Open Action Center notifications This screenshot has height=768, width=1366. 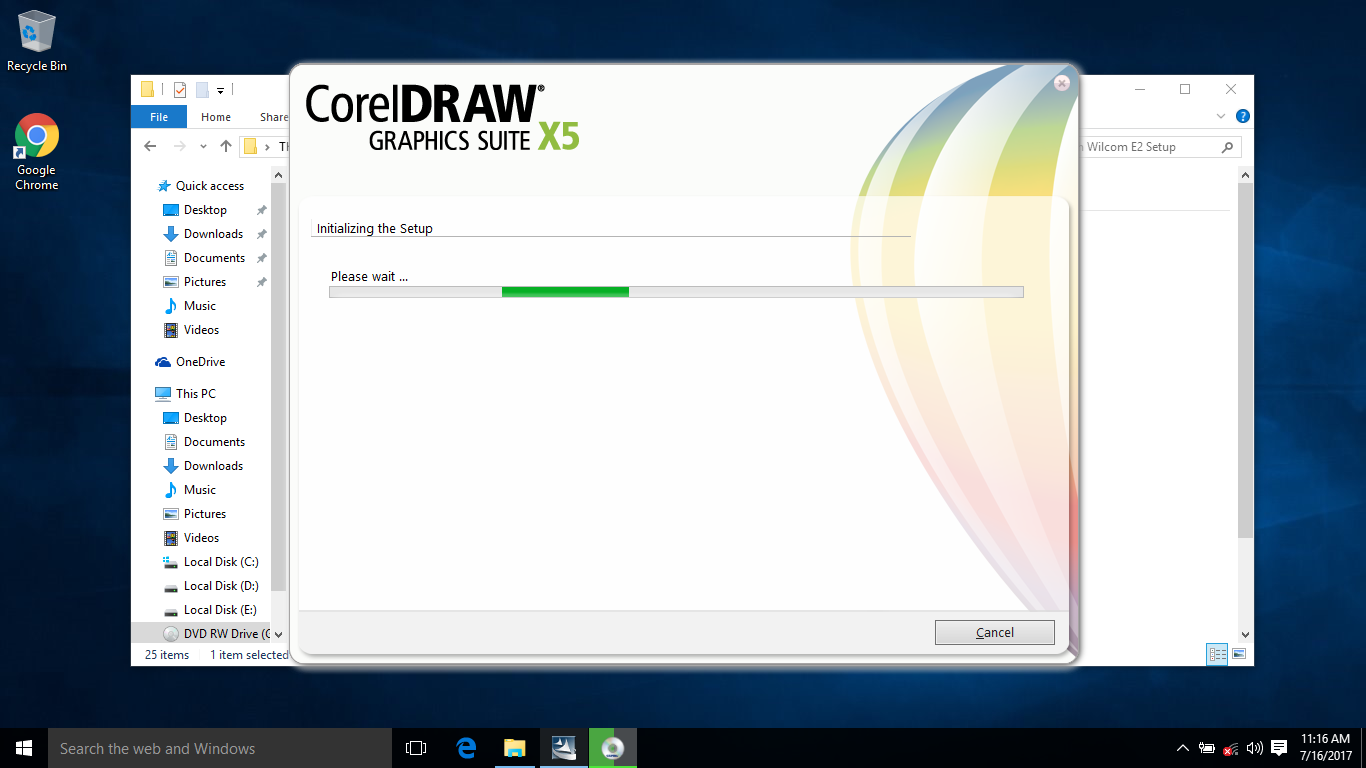pos(1279,748)
